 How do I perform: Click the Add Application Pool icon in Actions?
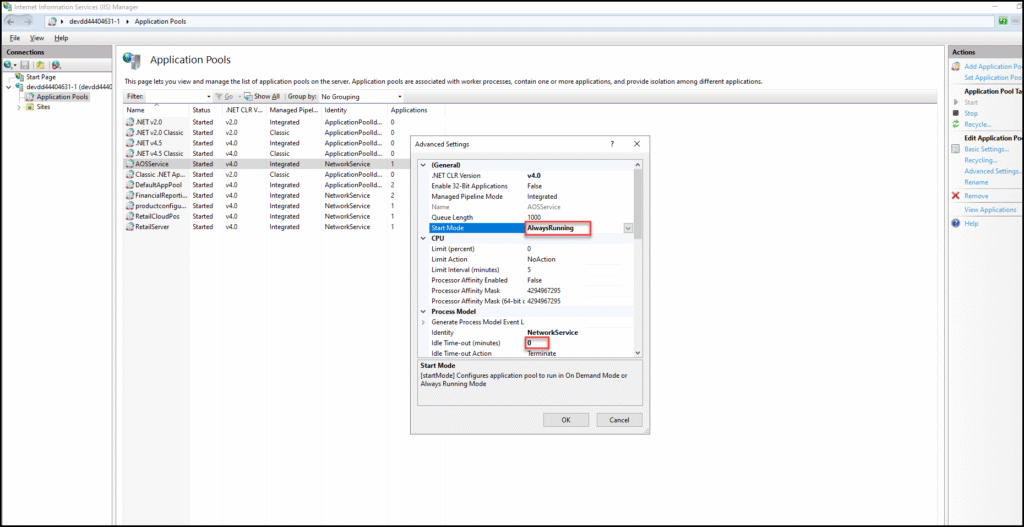956,67
